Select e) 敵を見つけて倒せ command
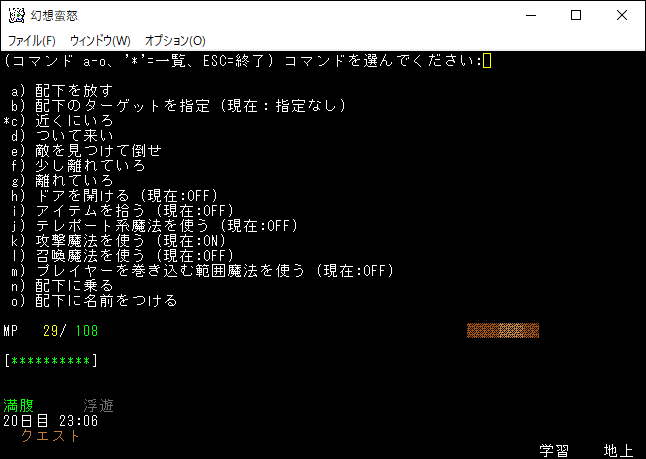This screenshot has width=646, height=459. (x=98, y=150)
